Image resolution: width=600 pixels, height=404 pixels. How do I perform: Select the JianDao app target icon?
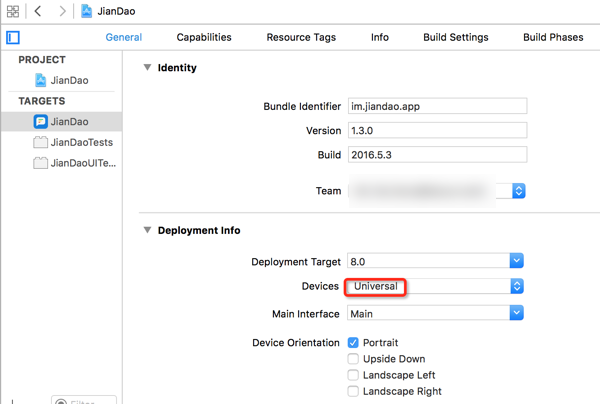pos(40,121)
